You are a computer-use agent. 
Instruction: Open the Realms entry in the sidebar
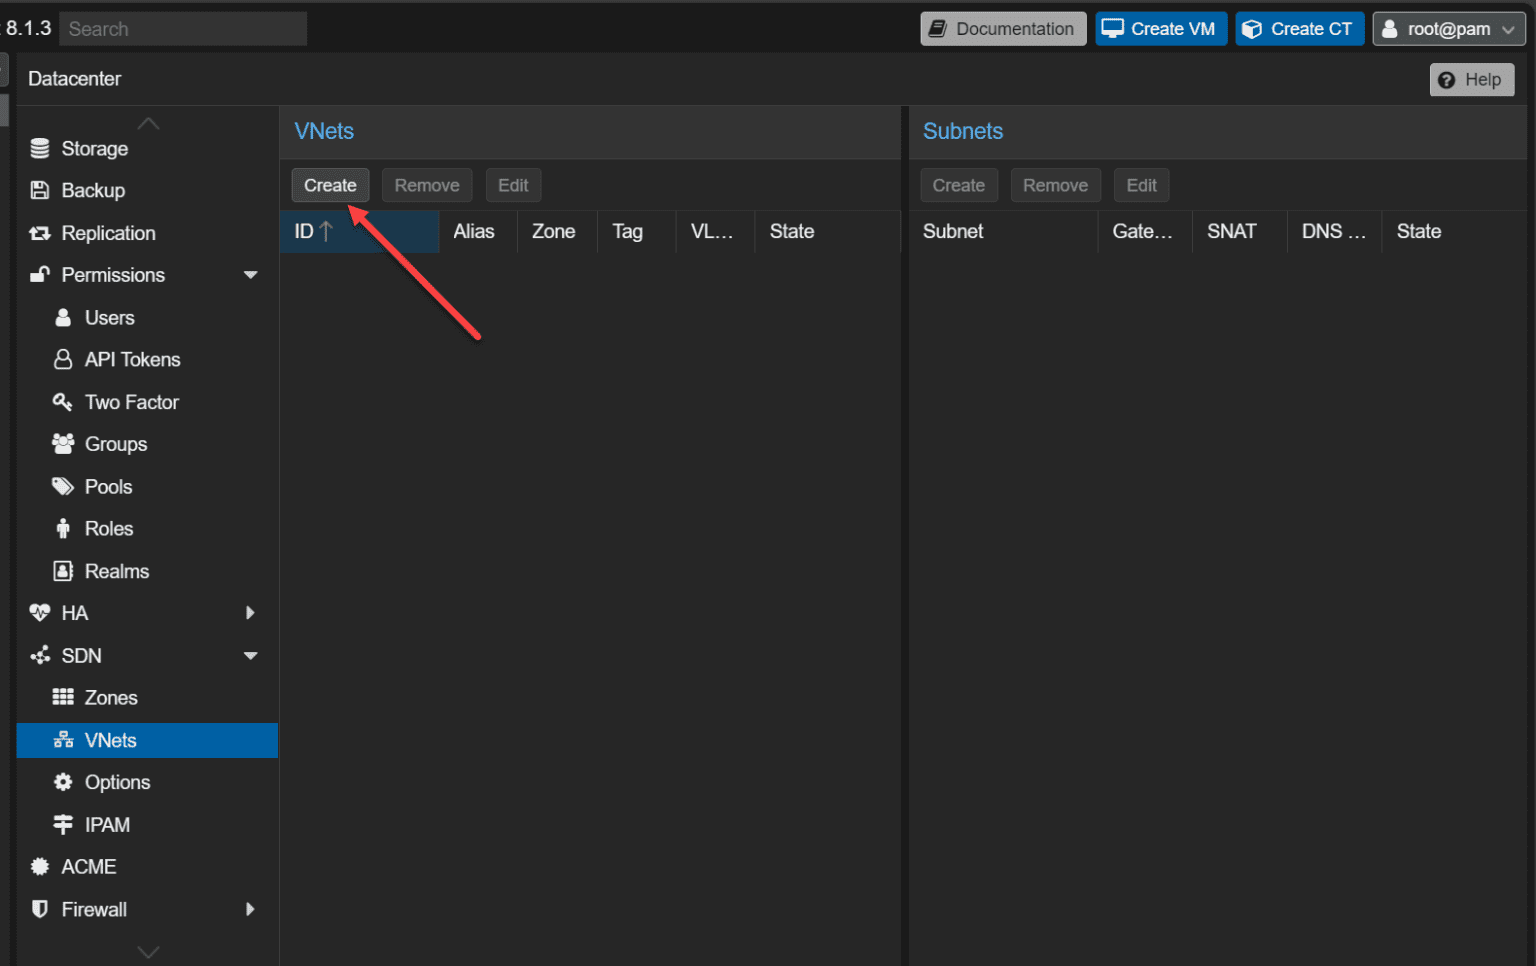pos(117,570)
